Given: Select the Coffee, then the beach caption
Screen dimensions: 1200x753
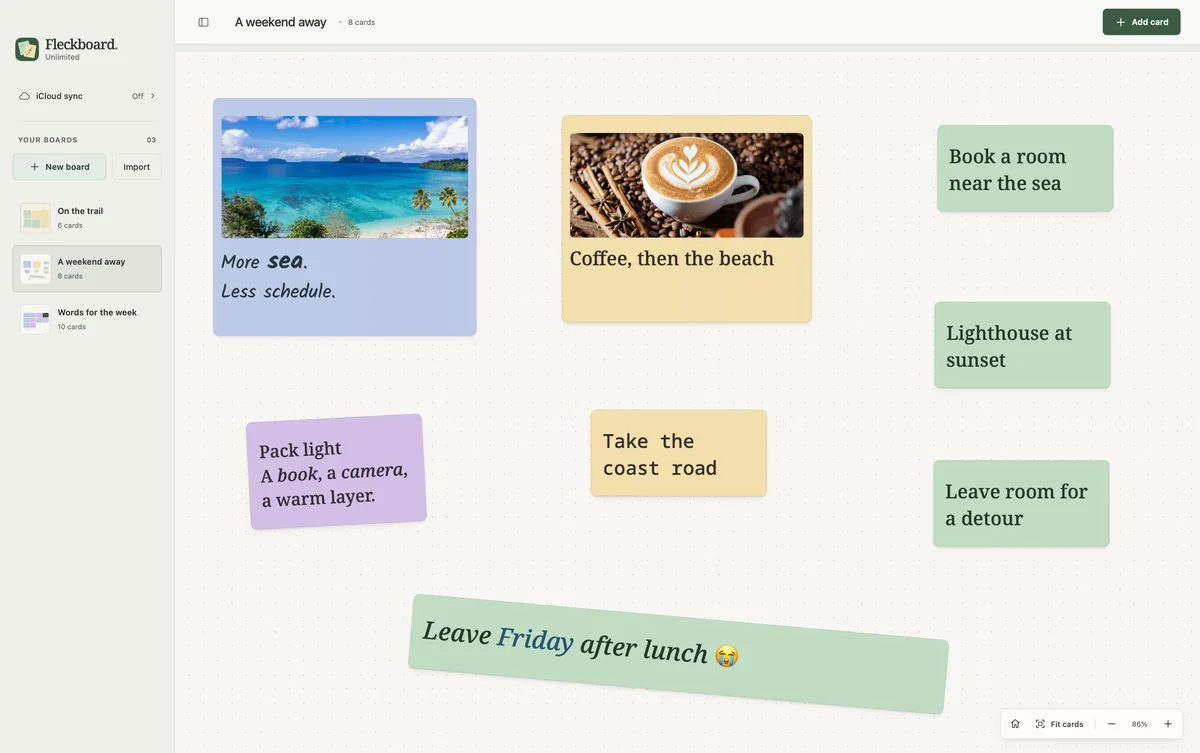Looking at the screenshot, I should pyautogui.click(x=672, y=258).
